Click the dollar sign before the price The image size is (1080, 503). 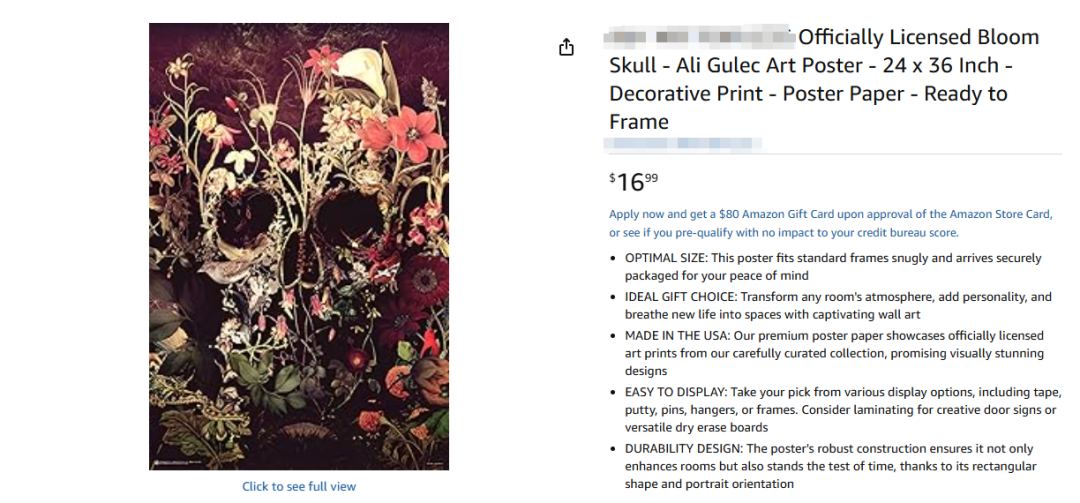[x=613, y=177]
